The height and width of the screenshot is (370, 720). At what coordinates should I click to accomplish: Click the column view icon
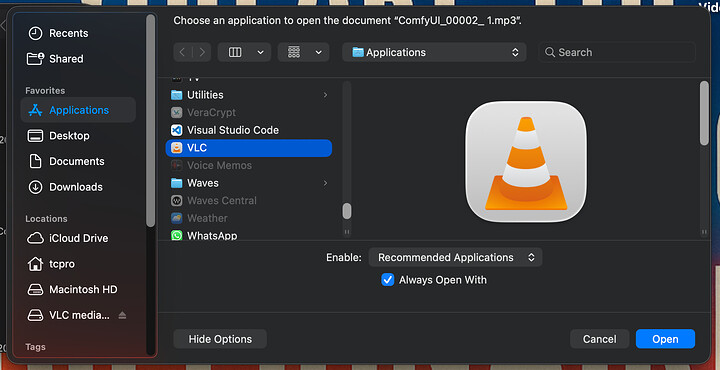tap(235, 52)
